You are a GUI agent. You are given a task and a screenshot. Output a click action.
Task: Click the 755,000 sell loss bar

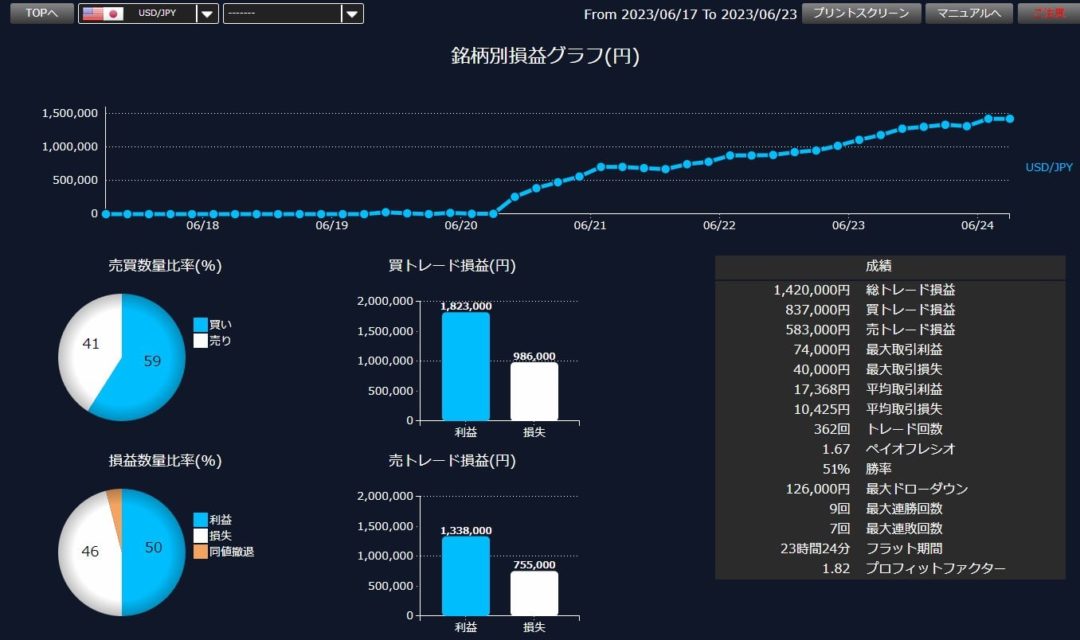(534, 593)
